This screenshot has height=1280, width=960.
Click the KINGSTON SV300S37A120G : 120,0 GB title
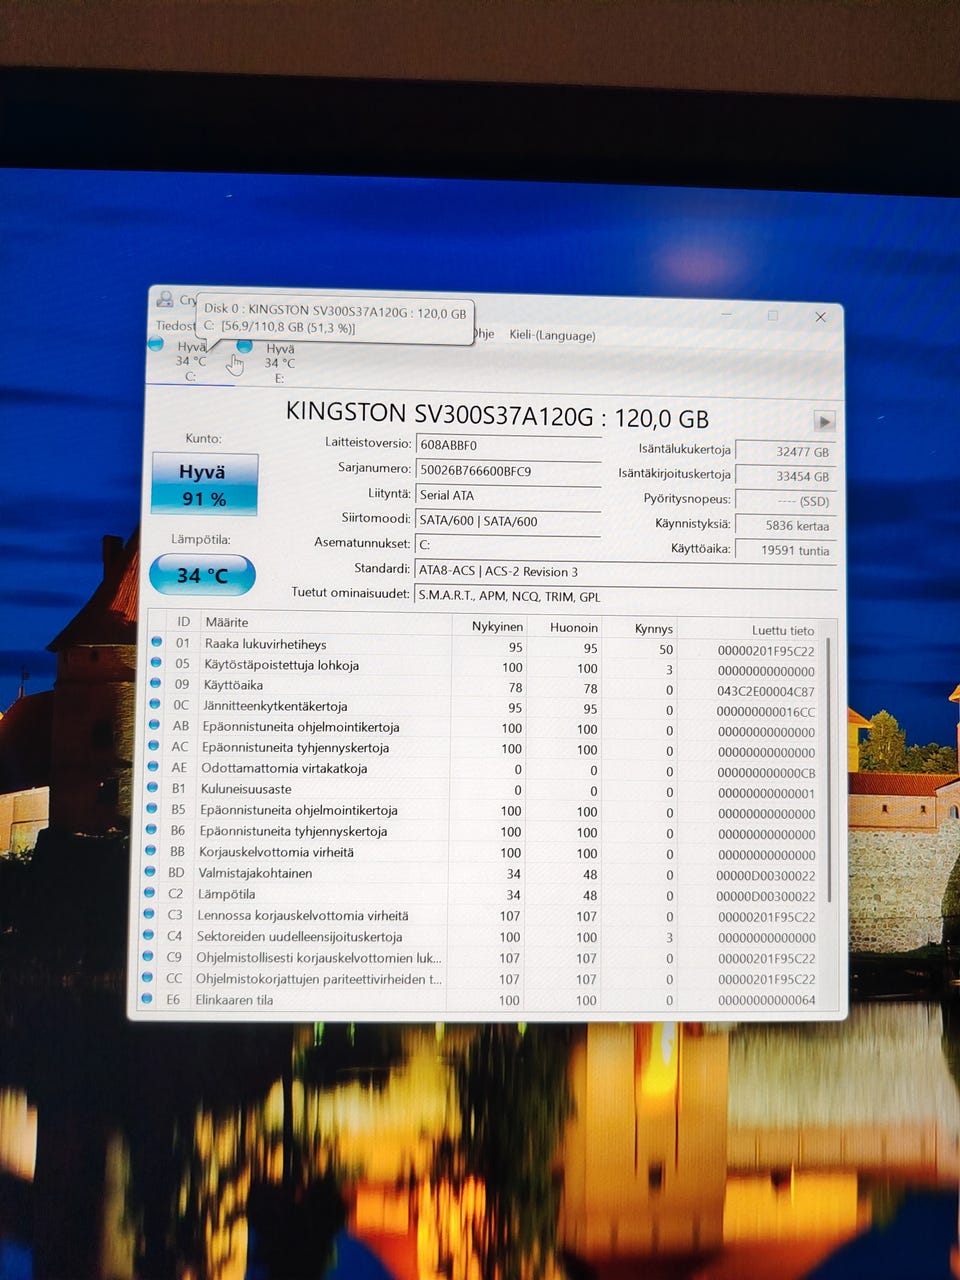[x=497, y=416]
